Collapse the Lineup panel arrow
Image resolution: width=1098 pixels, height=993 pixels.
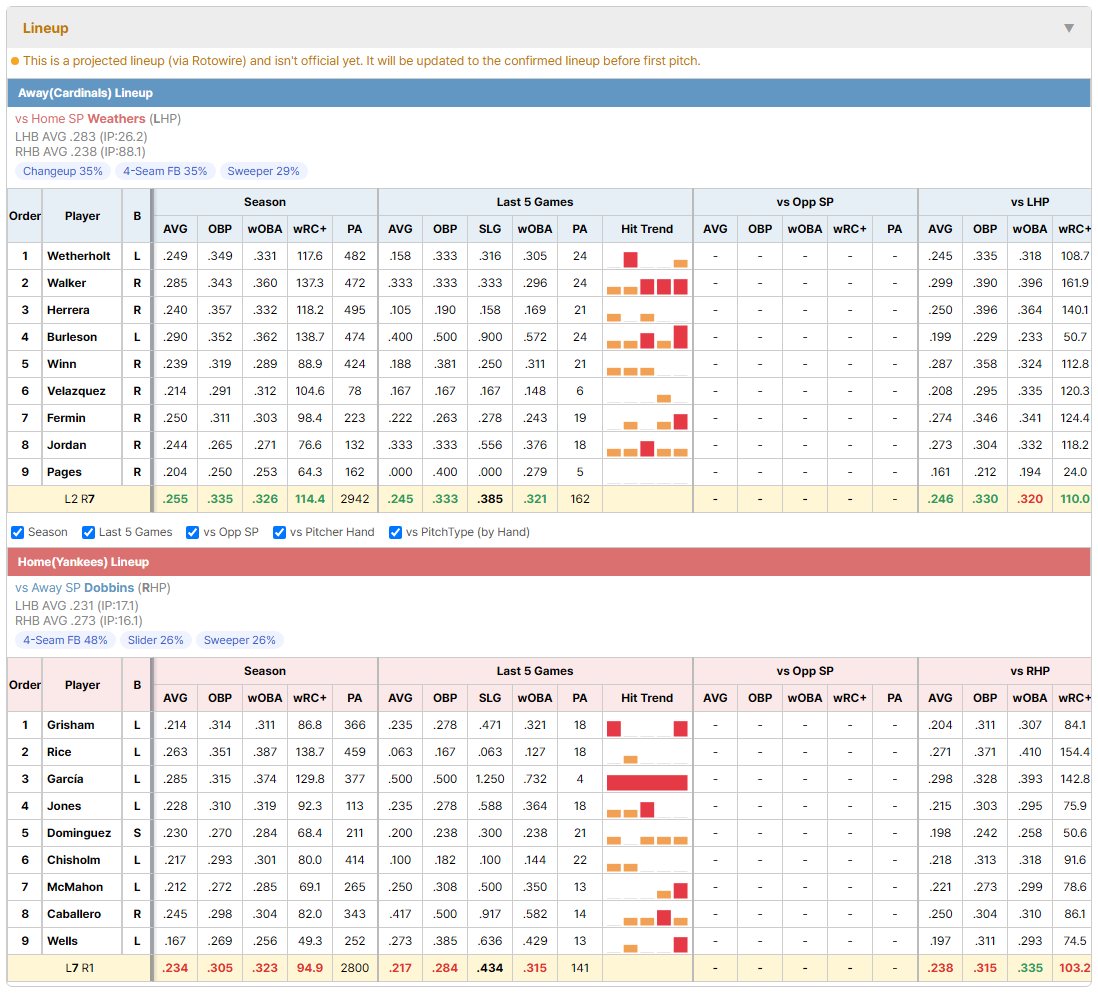tap(1069, 28)
